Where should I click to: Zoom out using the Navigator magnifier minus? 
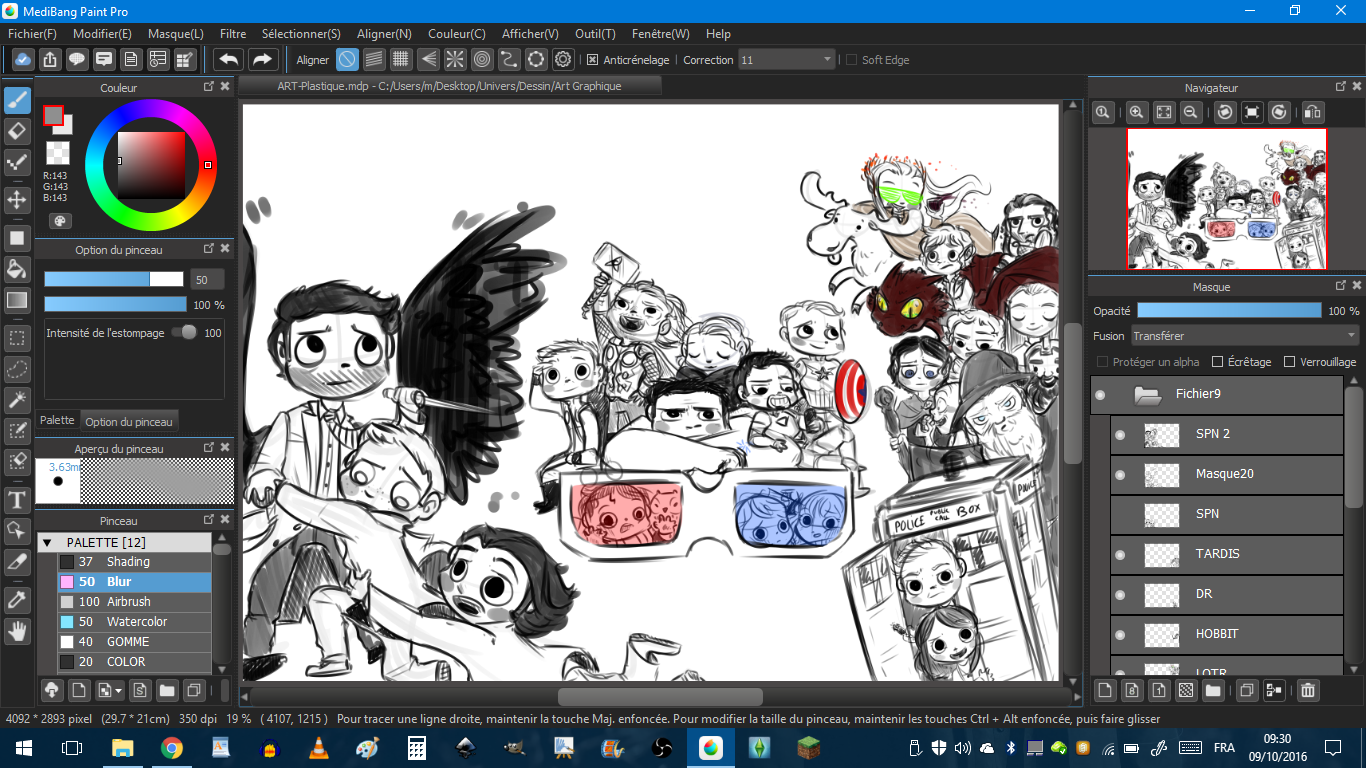point(1191,113)
